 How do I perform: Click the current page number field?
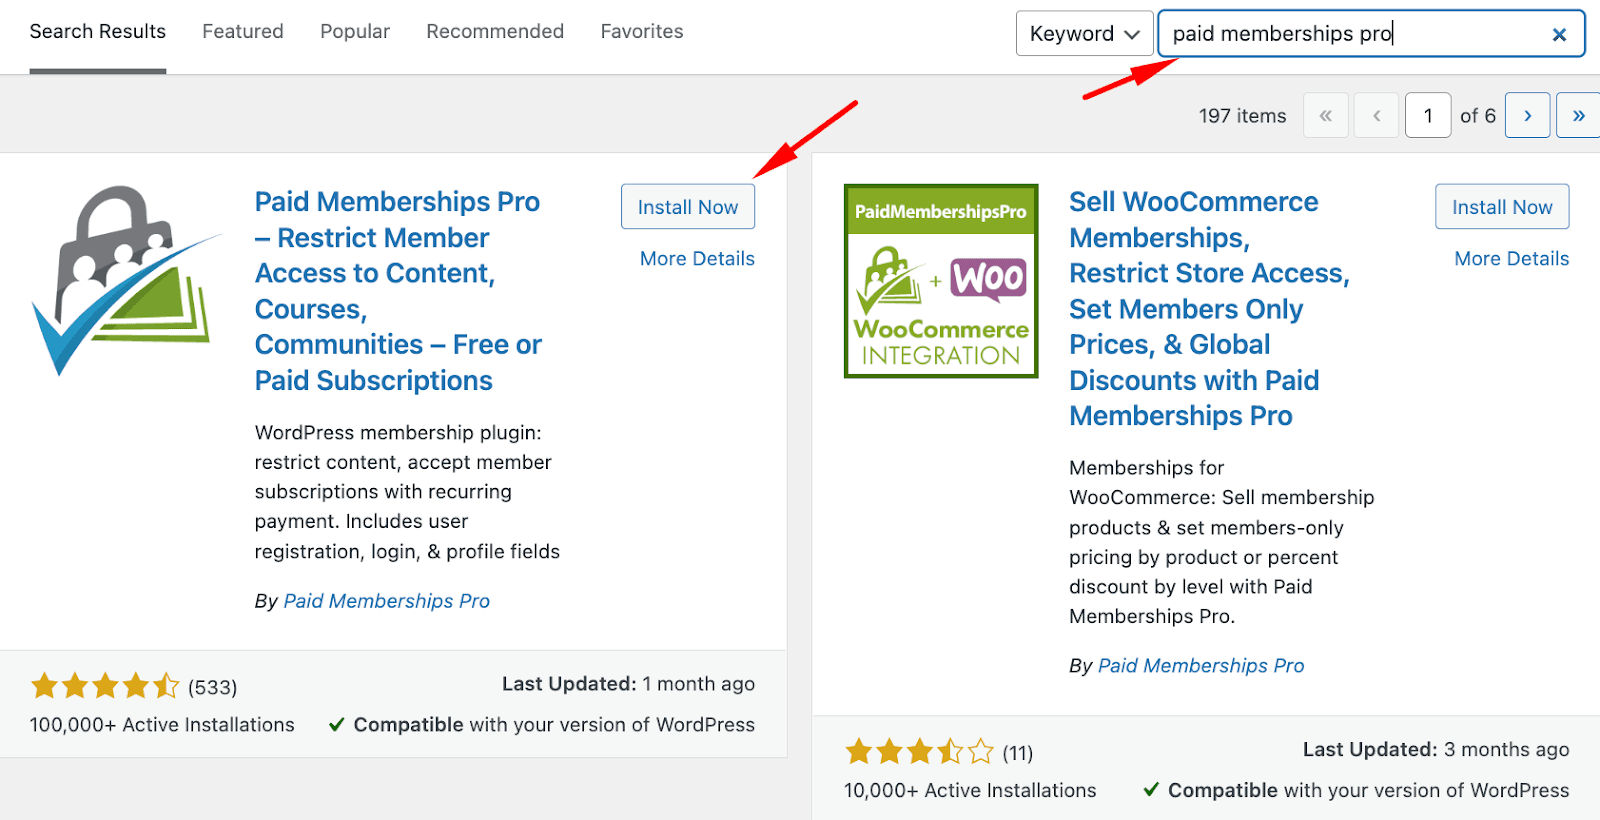point(1427,116)
